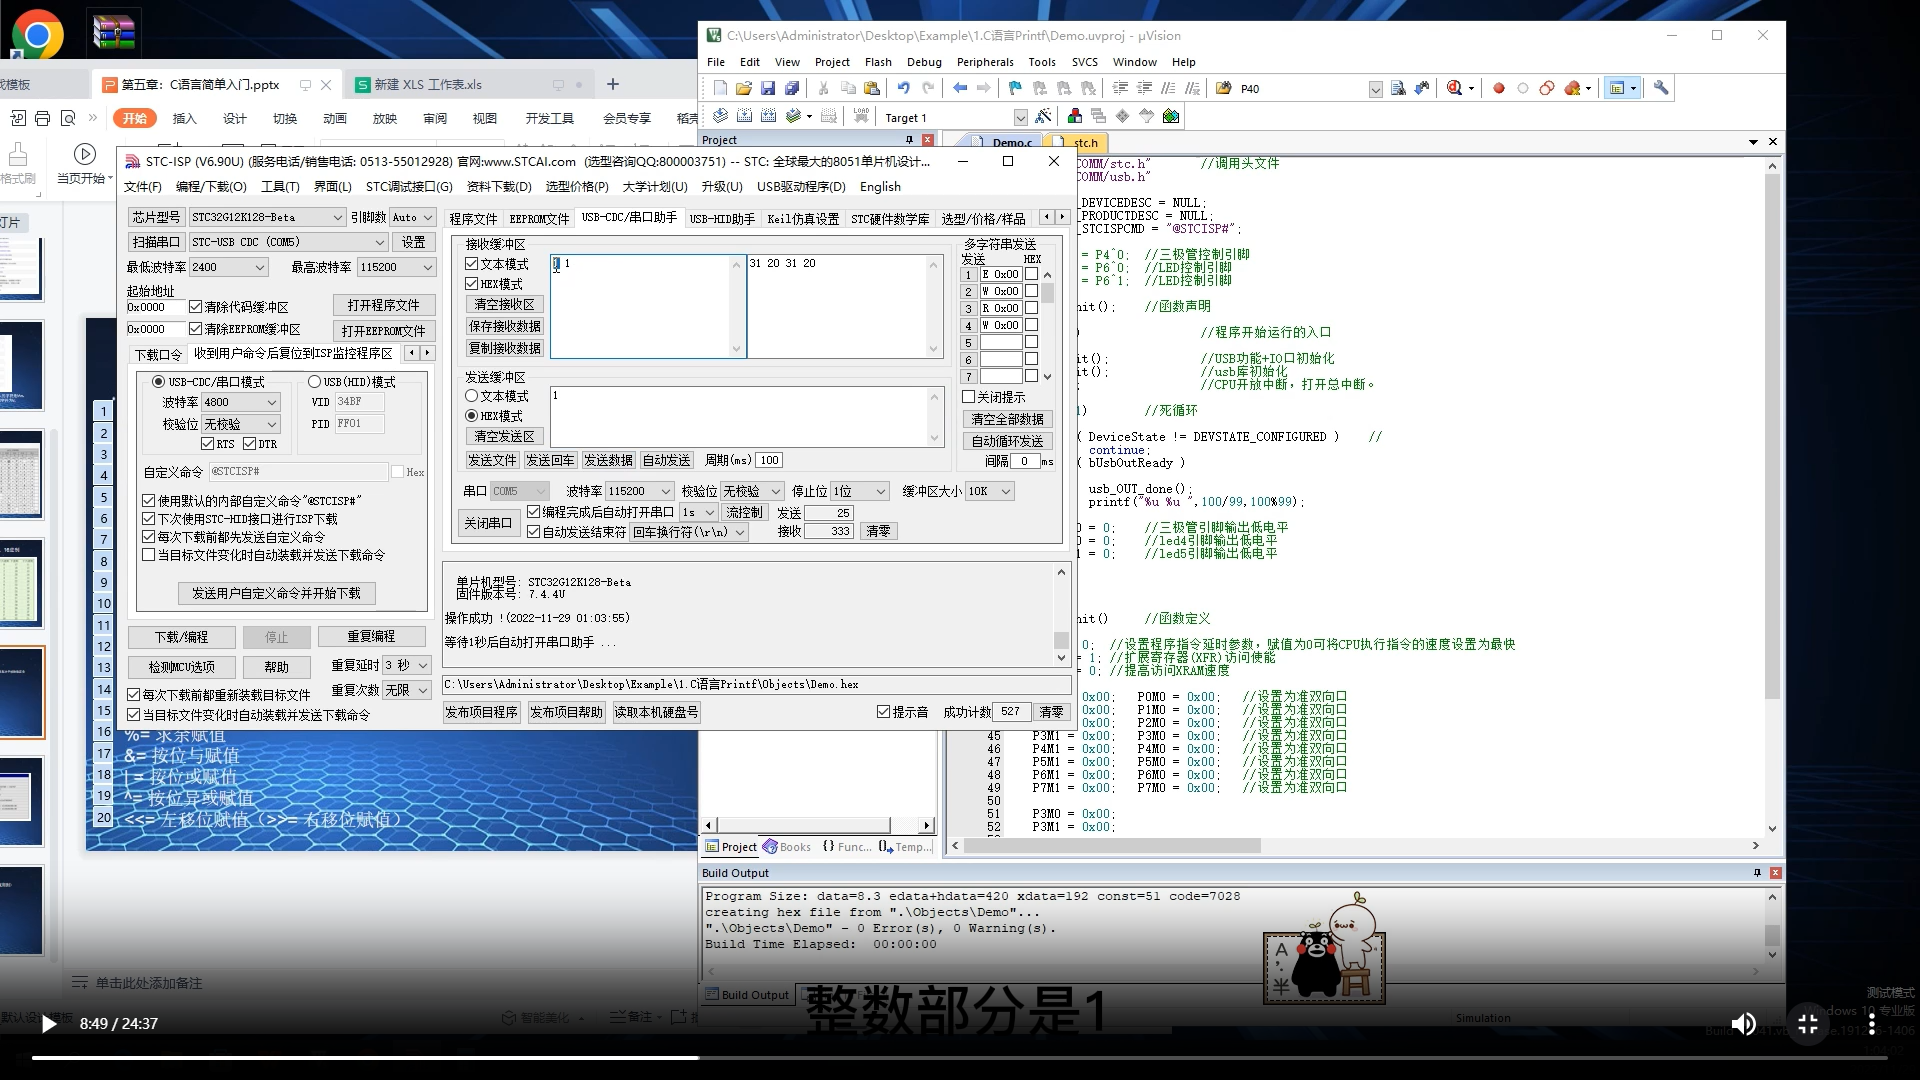Open µVision Peripherals menu
Image resolution: width=1920 pixels, height=1080 pixels.
point(985,62)
